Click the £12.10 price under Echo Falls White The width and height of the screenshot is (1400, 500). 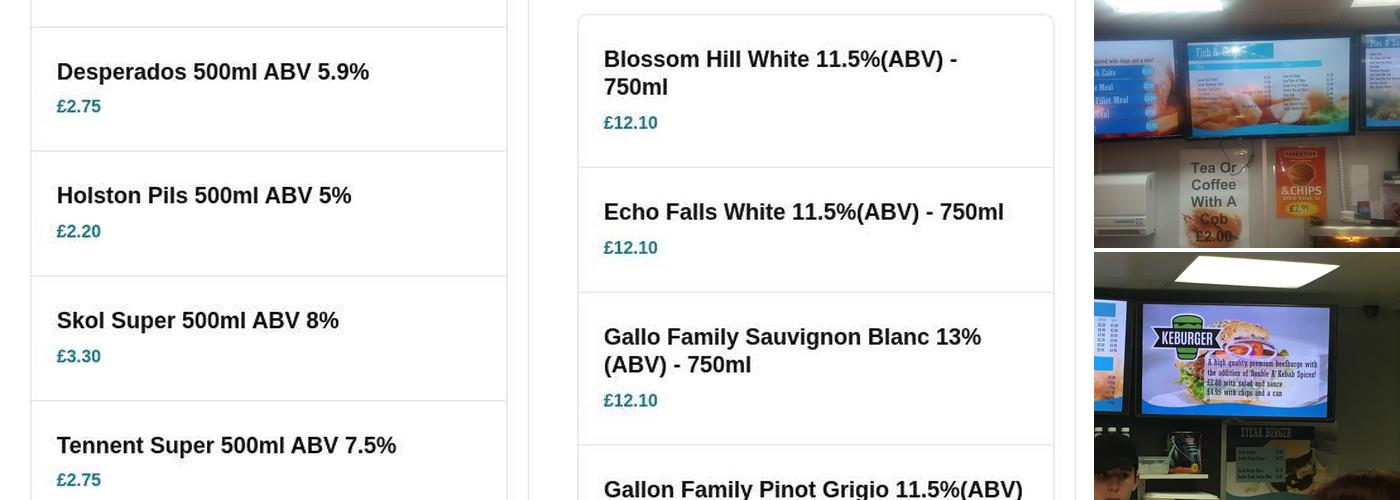coord(631,248)
